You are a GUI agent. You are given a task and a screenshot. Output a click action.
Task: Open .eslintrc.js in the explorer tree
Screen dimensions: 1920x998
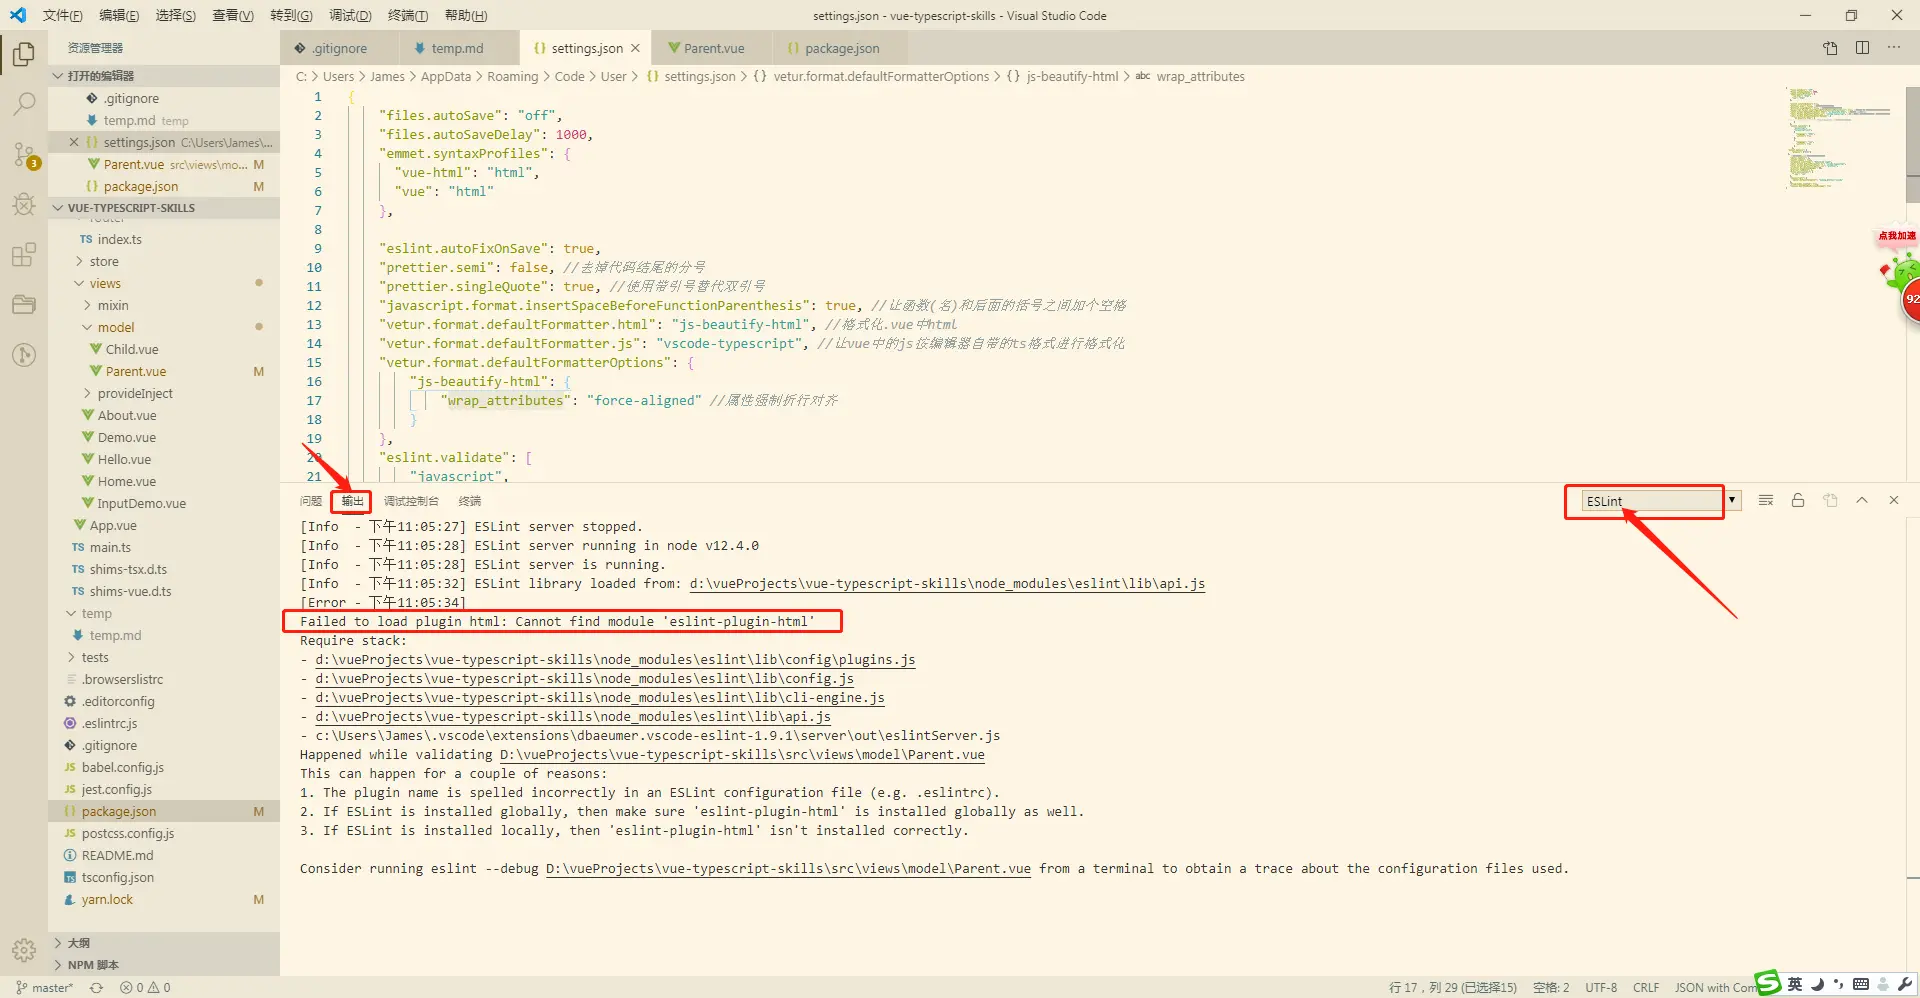coord(109,724)
